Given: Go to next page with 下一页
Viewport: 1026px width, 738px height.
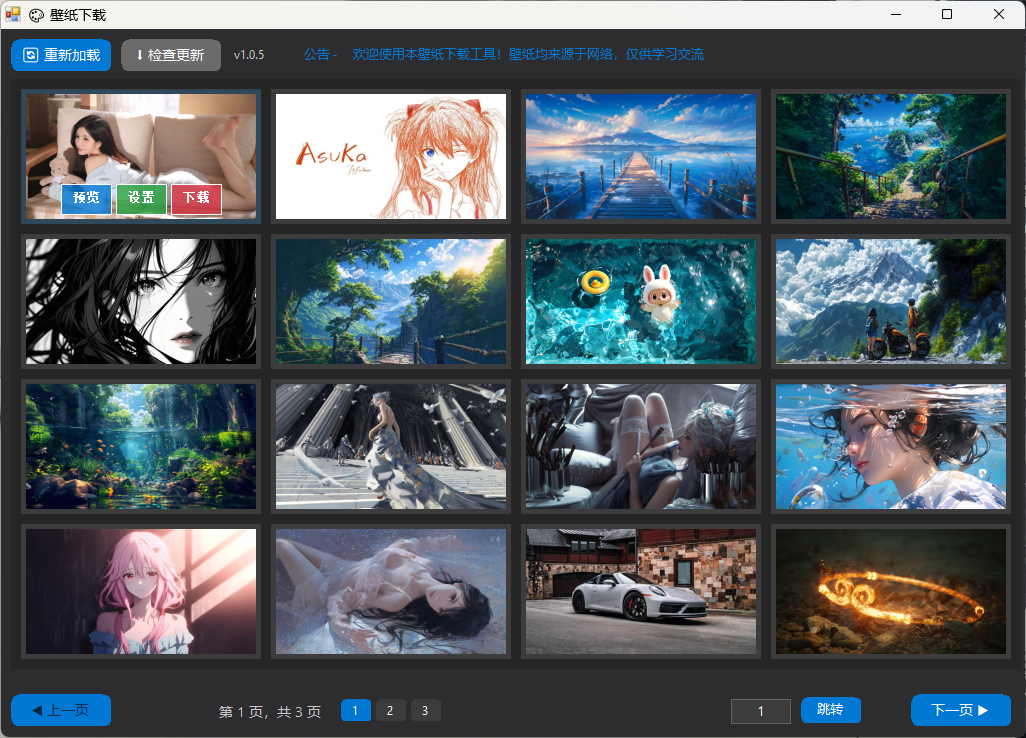Looking at the screenshot, I should point(960,710).
